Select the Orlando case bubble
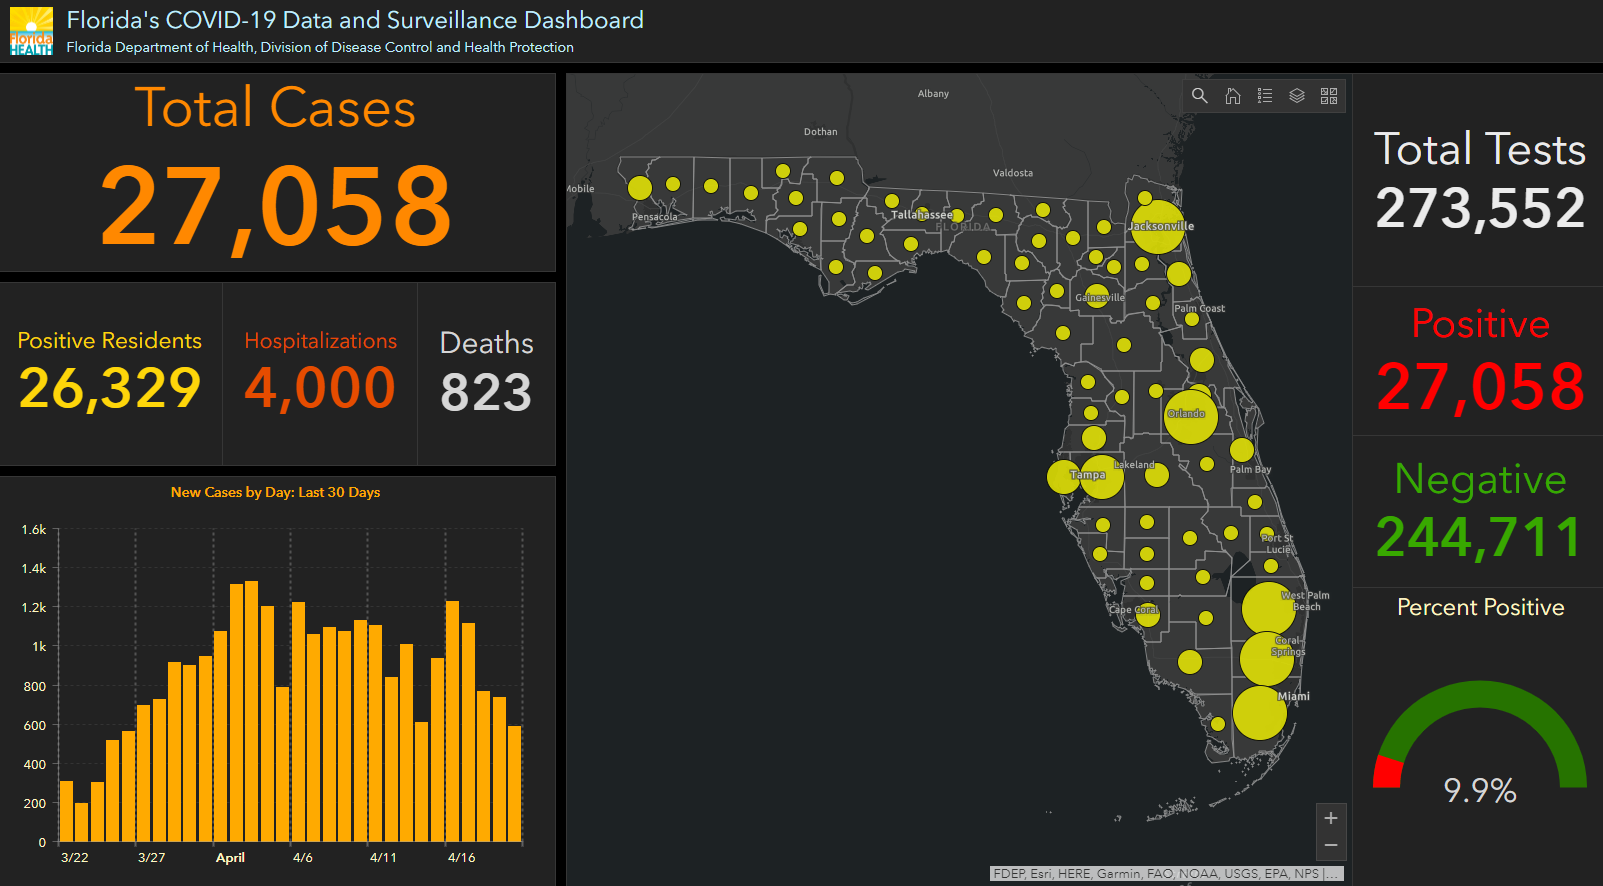The width and height of the screenshot is (1603, 886). [x=1191, y=416]
